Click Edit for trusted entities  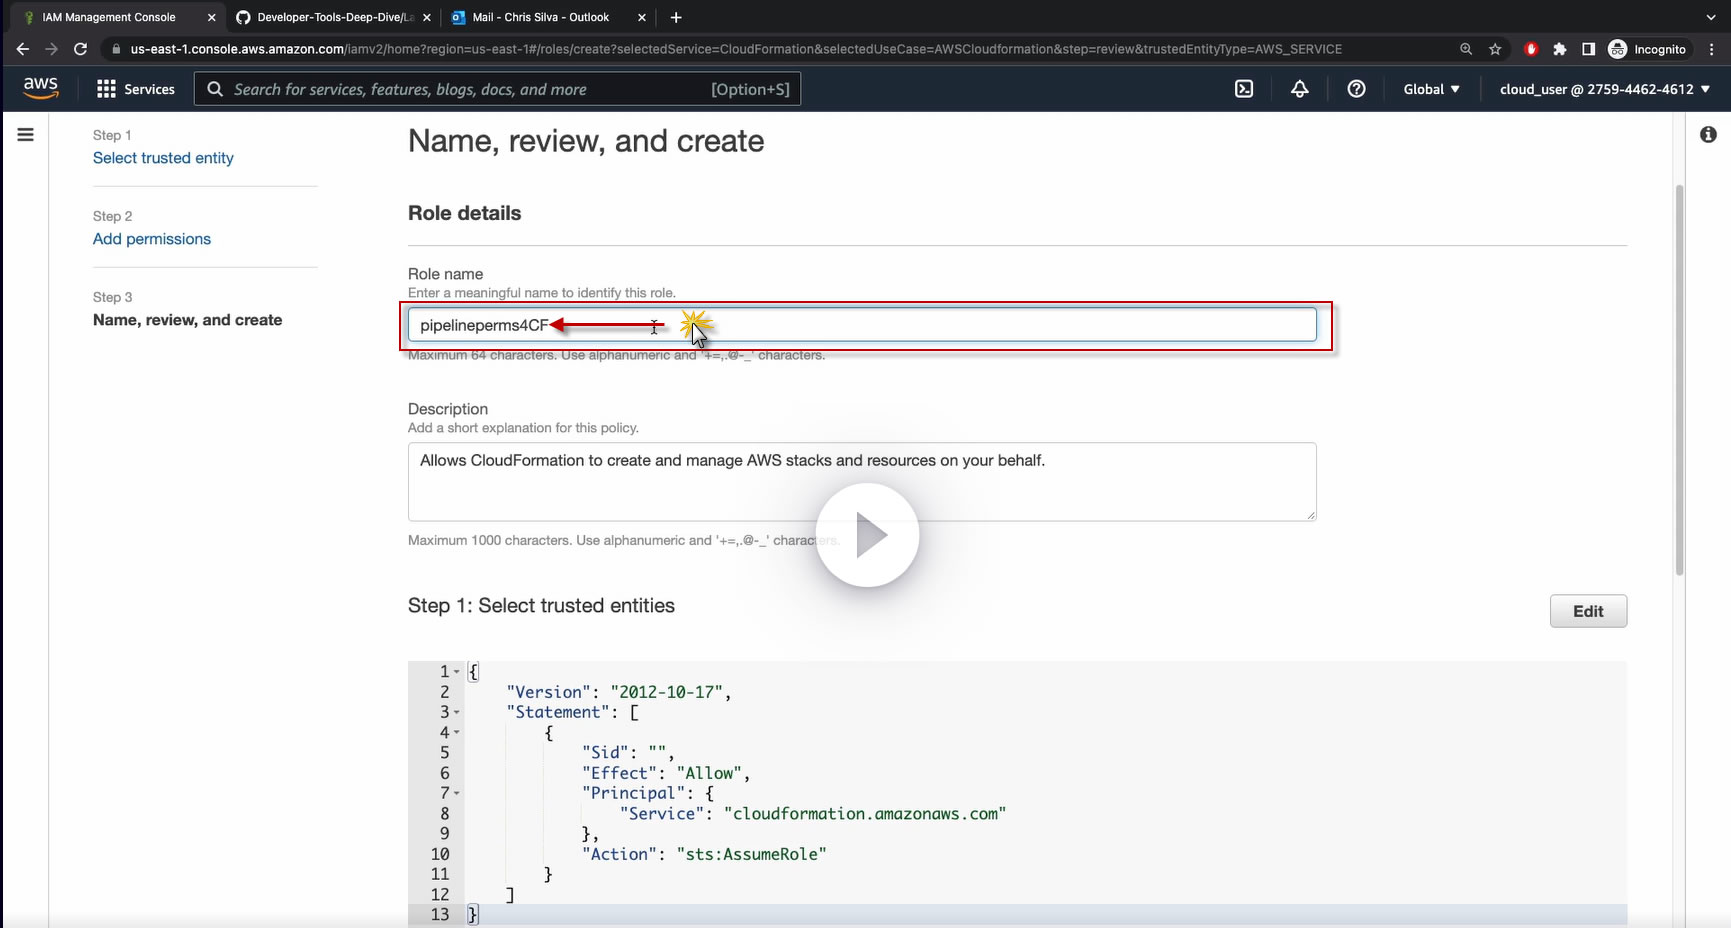click(1587, 611)
